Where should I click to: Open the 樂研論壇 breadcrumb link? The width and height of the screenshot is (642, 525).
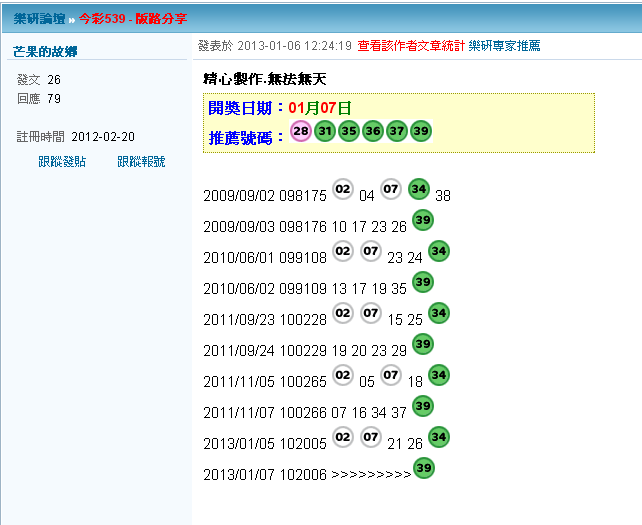[39, 19]
